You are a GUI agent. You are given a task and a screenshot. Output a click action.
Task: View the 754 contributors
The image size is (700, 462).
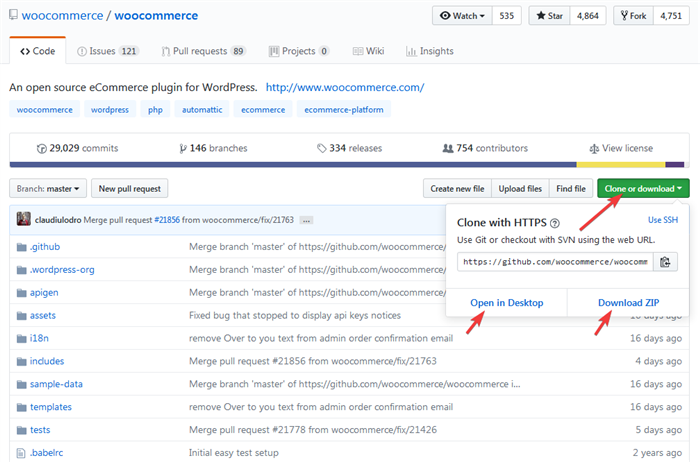pyautogui.click(x=485, y=148)
